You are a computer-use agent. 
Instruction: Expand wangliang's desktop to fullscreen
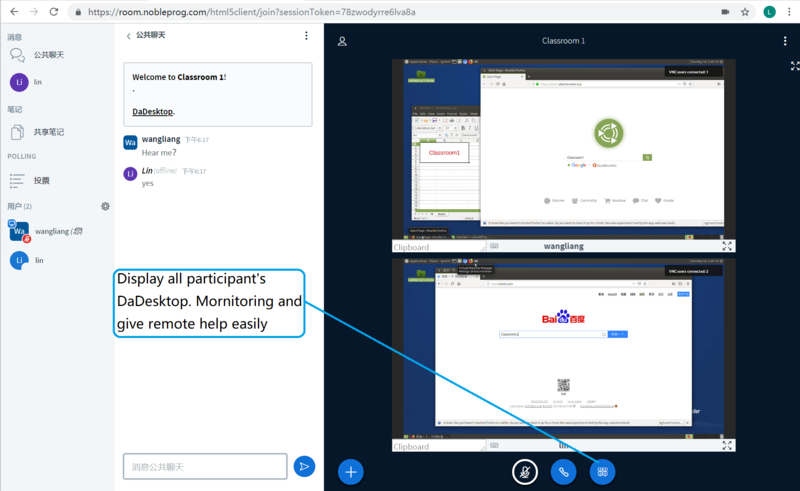point(727,246)
